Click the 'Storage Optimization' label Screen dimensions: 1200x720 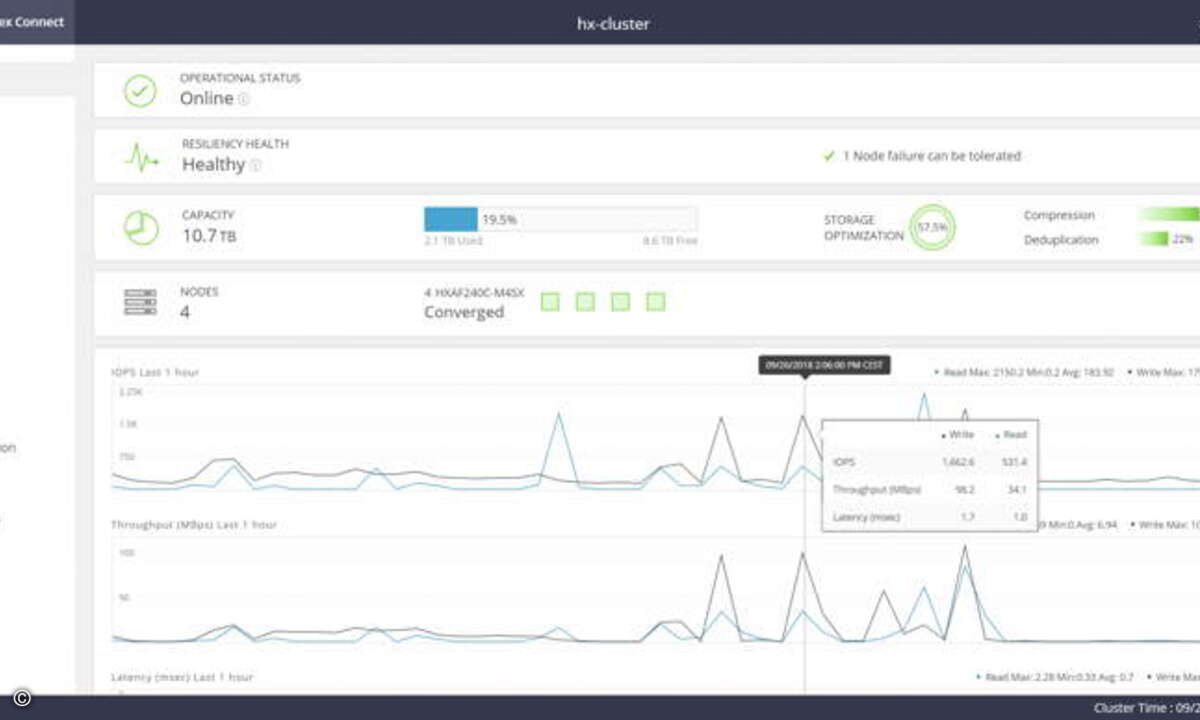click(x=863, y=227)
